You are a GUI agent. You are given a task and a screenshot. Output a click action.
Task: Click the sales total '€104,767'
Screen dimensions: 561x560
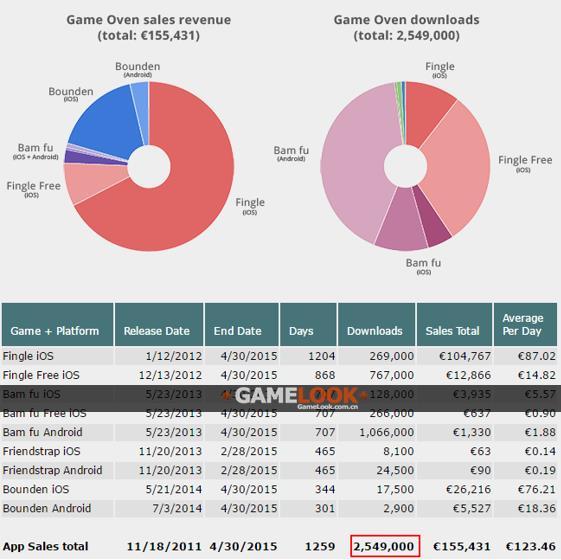tap(465, 356)
